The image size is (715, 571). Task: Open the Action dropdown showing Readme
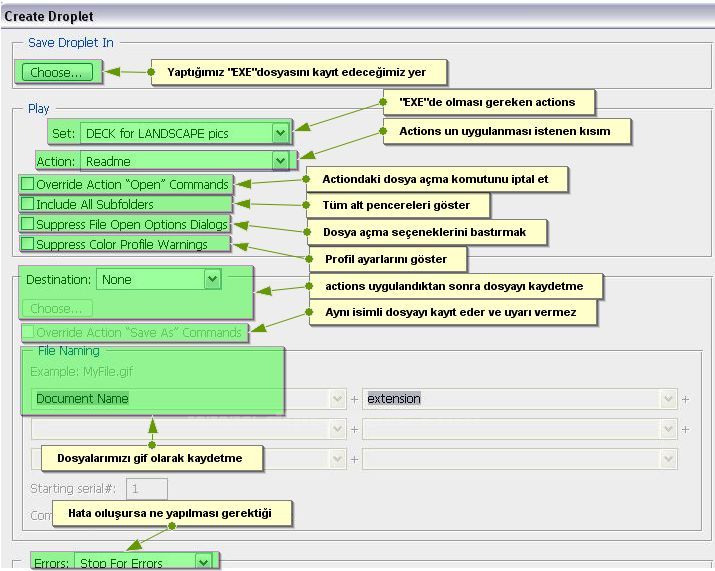[184, 161]
